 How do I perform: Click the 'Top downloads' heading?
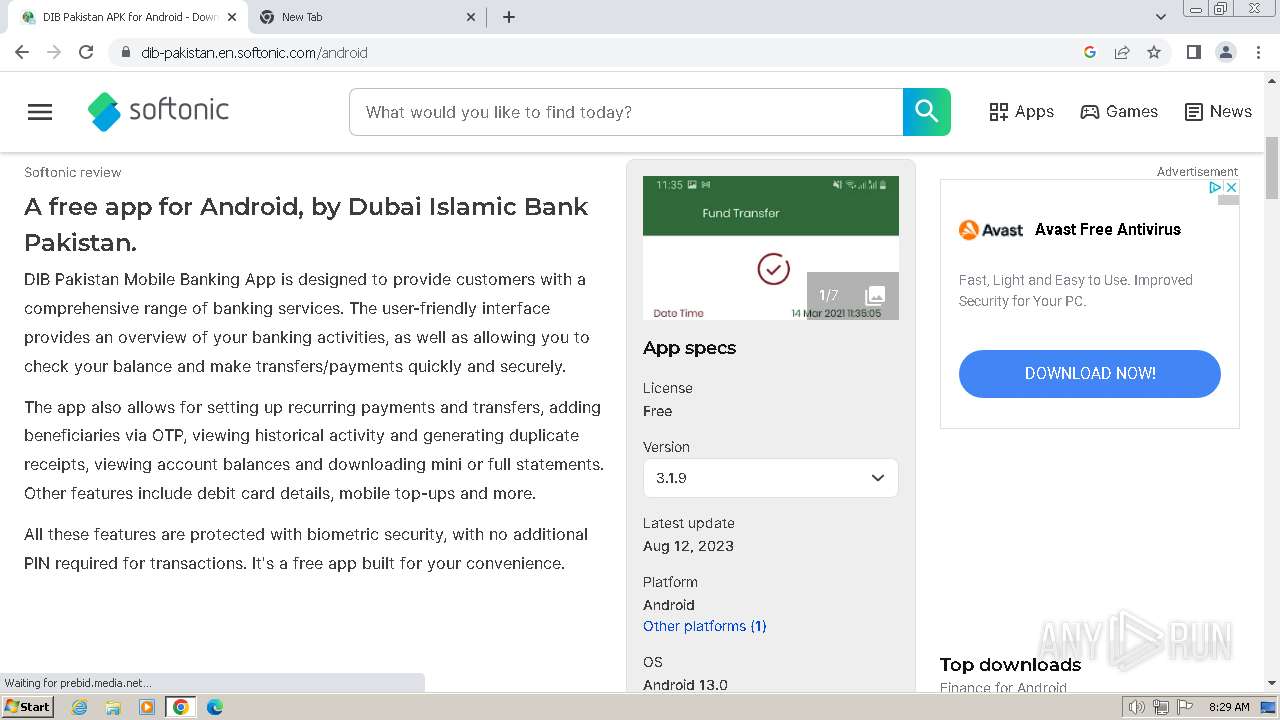pyautogui.click(x=1010, y=665)
